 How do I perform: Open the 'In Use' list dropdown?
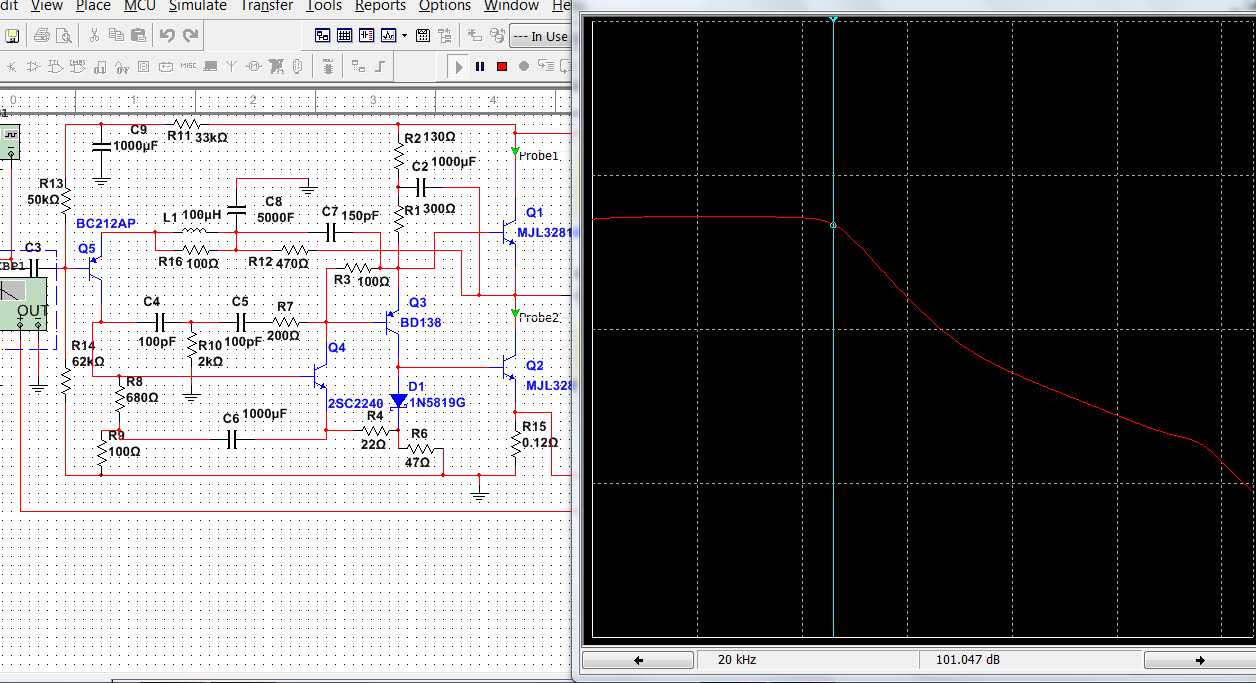[x=539, y=37]
